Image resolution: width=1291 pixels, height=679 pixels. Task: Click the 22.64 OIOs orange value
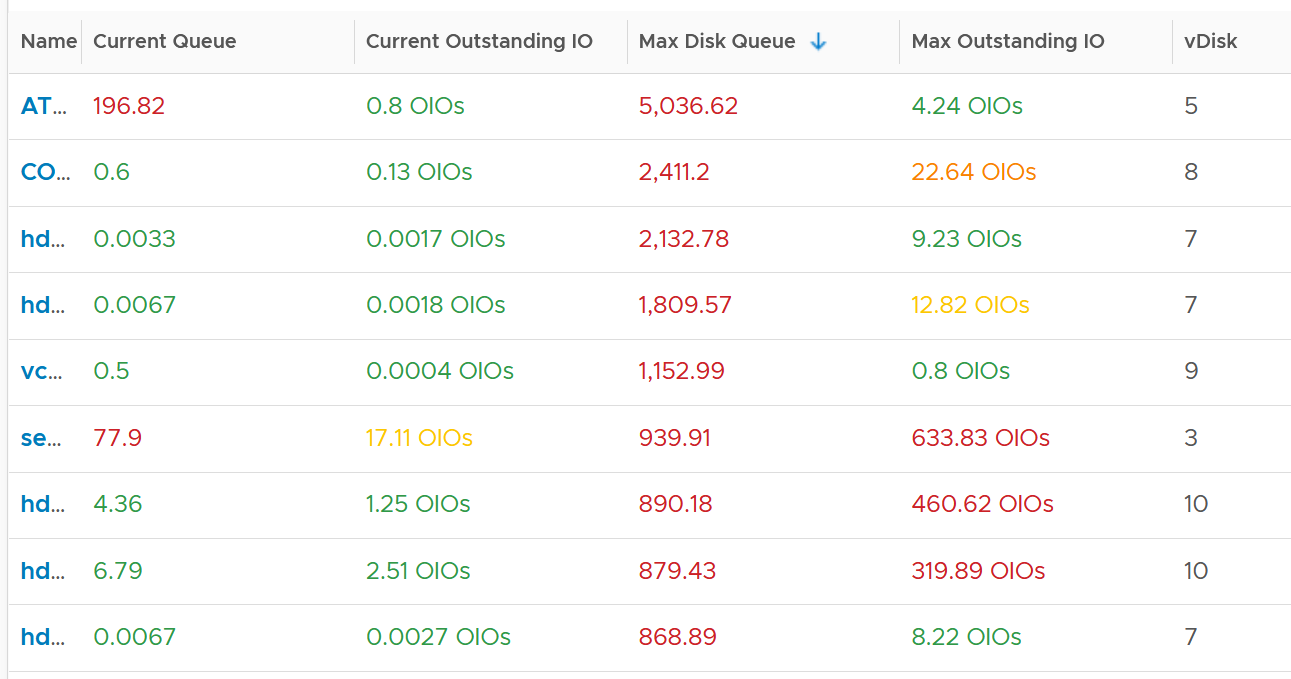pos(974,172)
